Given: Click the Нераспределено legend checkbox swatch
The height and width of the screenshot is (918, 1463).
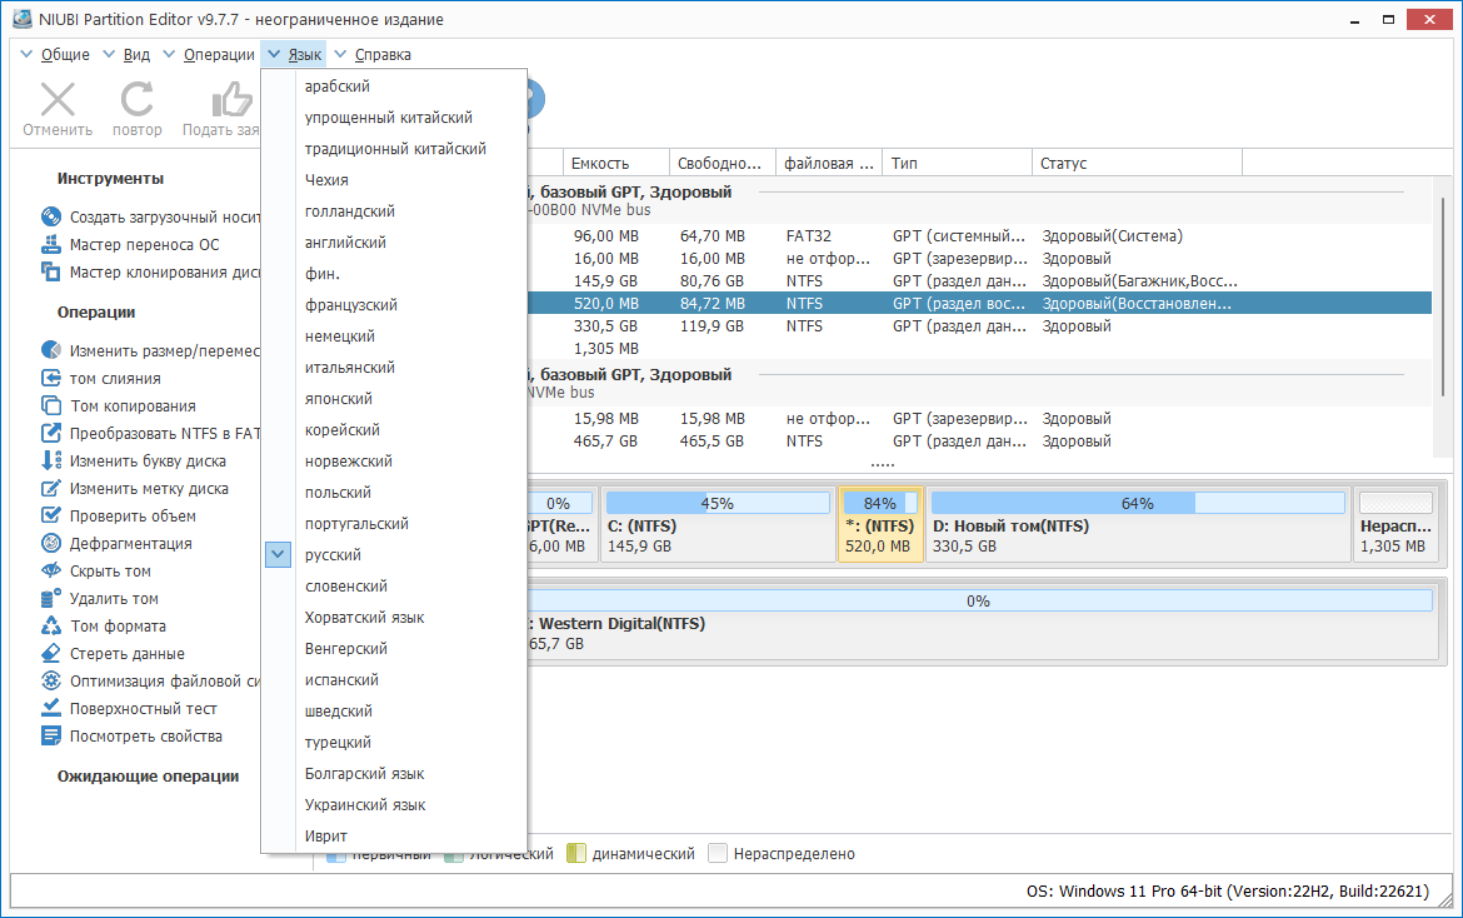Looking at the screenshot, I should (x=717, y=853).
